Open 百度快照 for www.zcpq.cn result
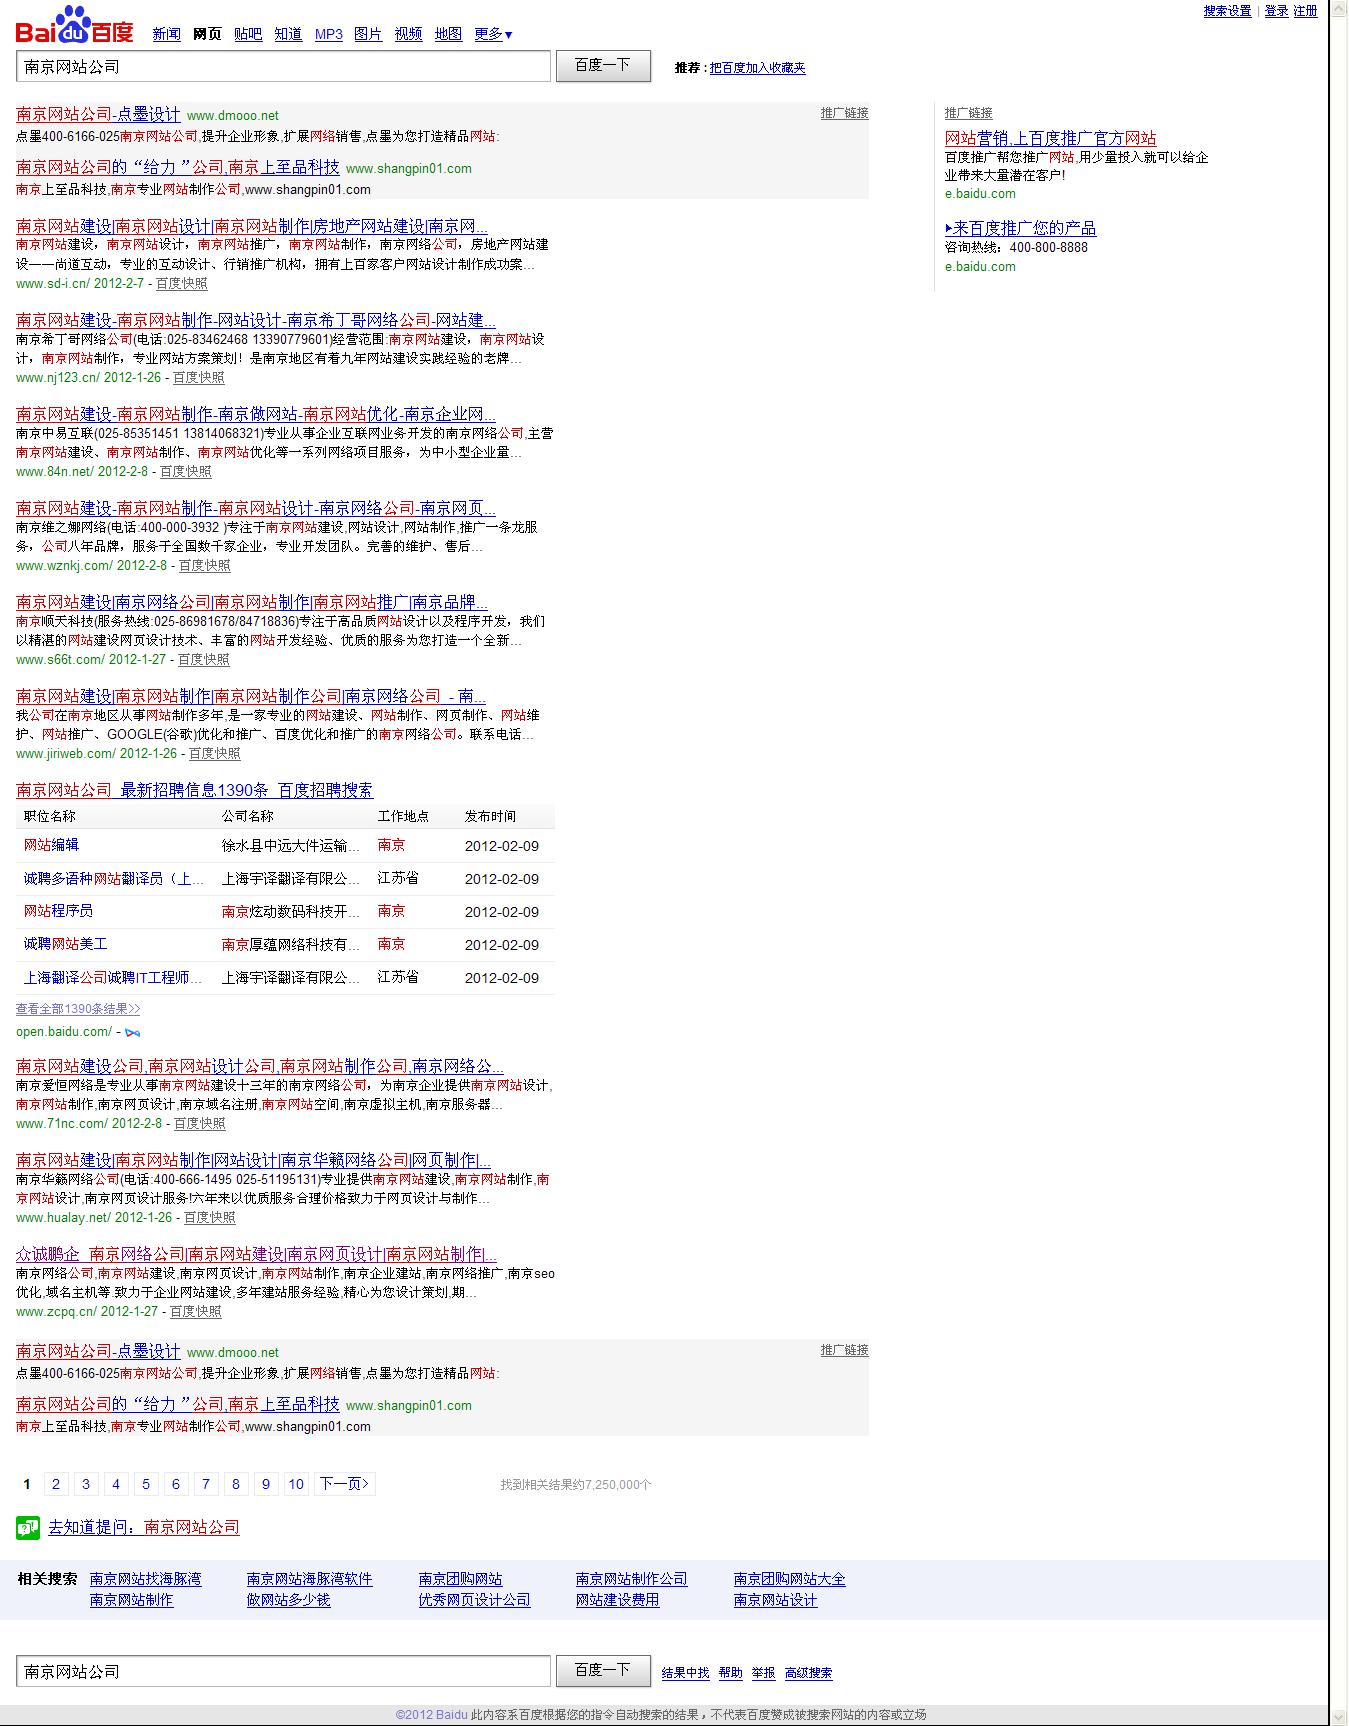Viewport: 1349px width, 1726px height. [x=195, y=1312]
